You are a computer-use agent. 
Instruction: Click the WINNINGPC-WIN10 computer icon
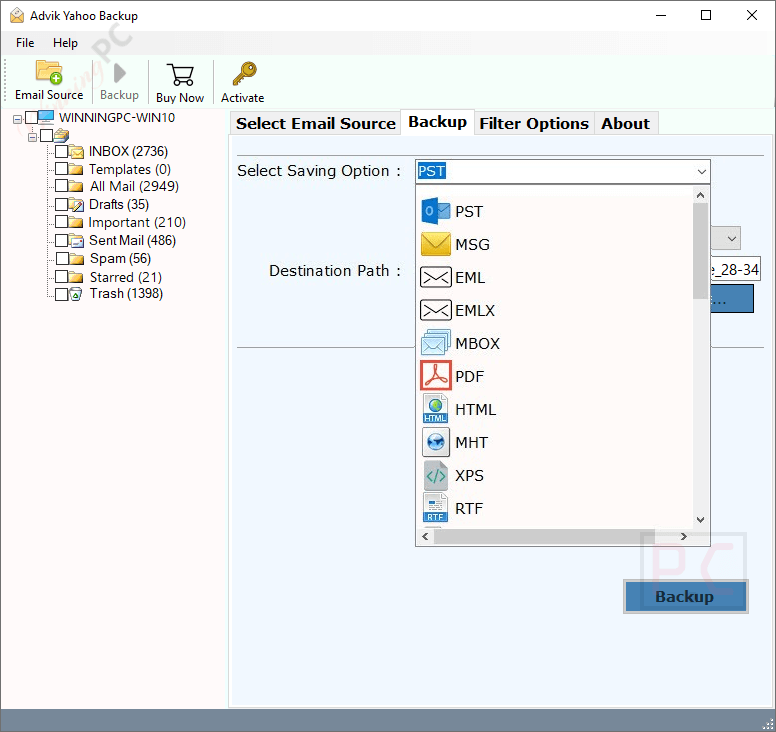[46, 117]
